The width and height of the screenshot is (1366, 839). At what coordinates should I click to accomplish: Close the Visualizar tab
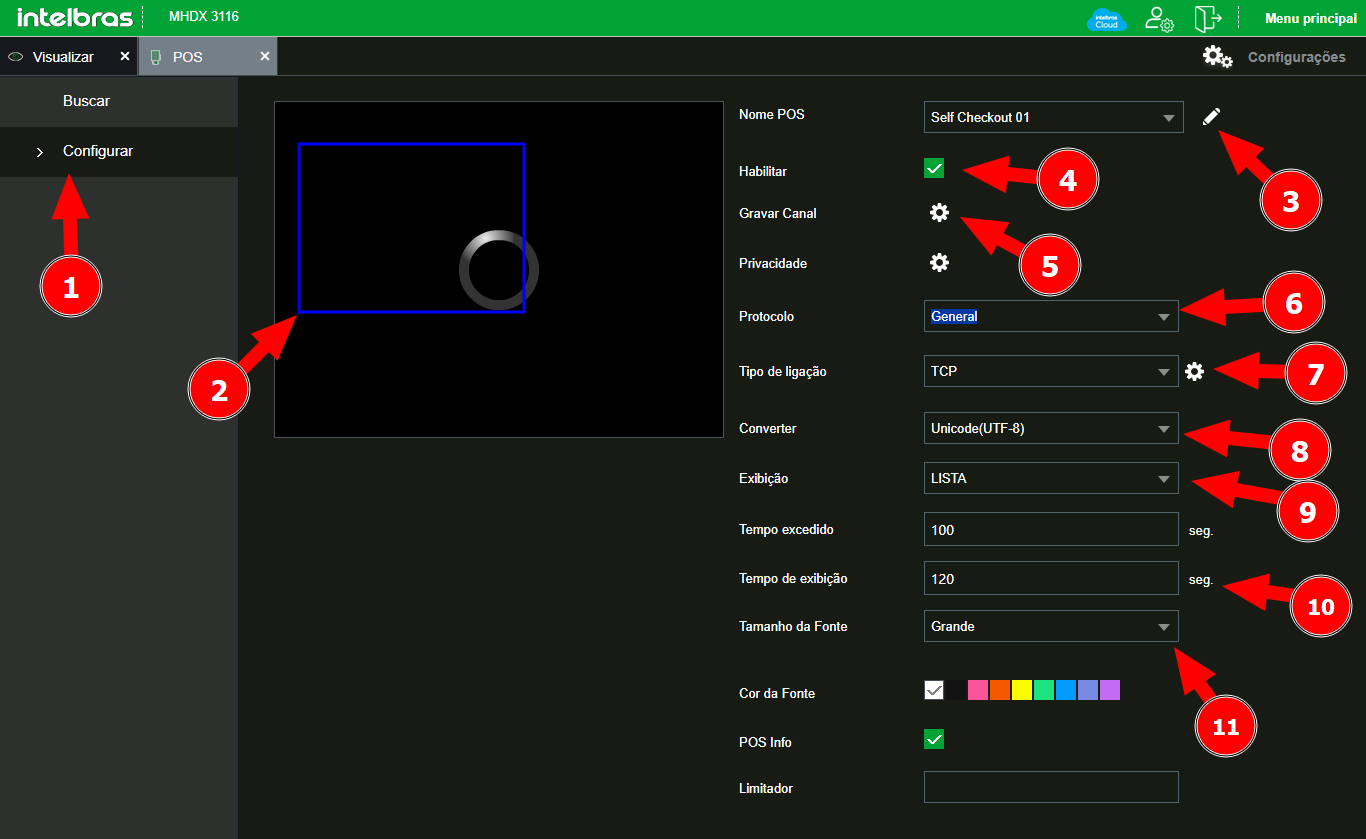click(125, 56)
